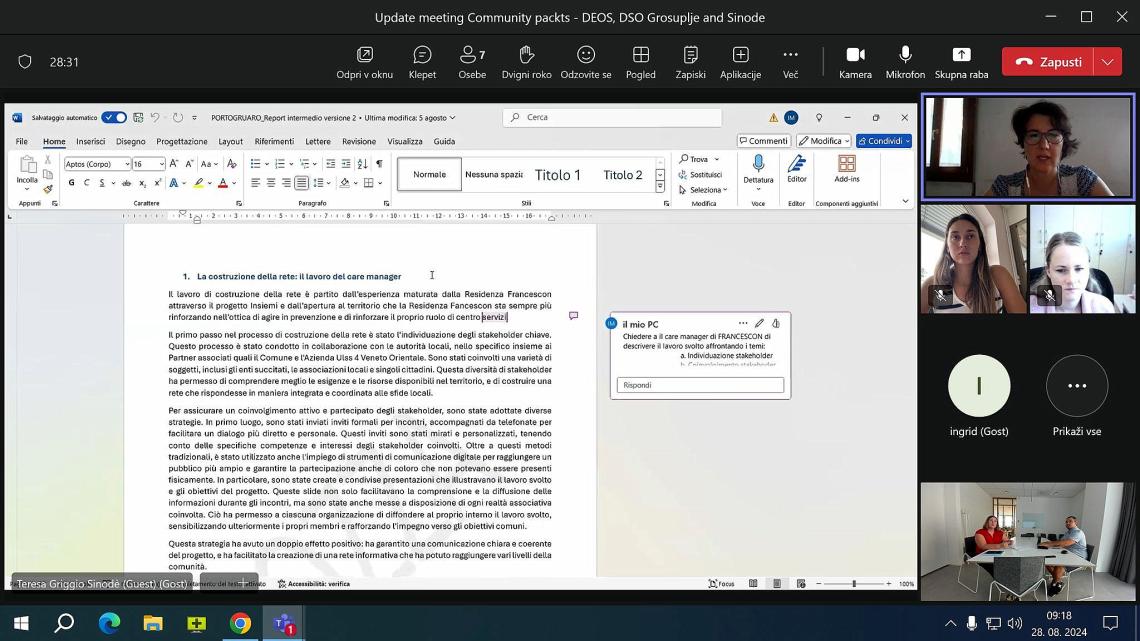Apply the Titolo 2 style
The width and height of the screenshot is (1140, 641).
coord(622,174)
